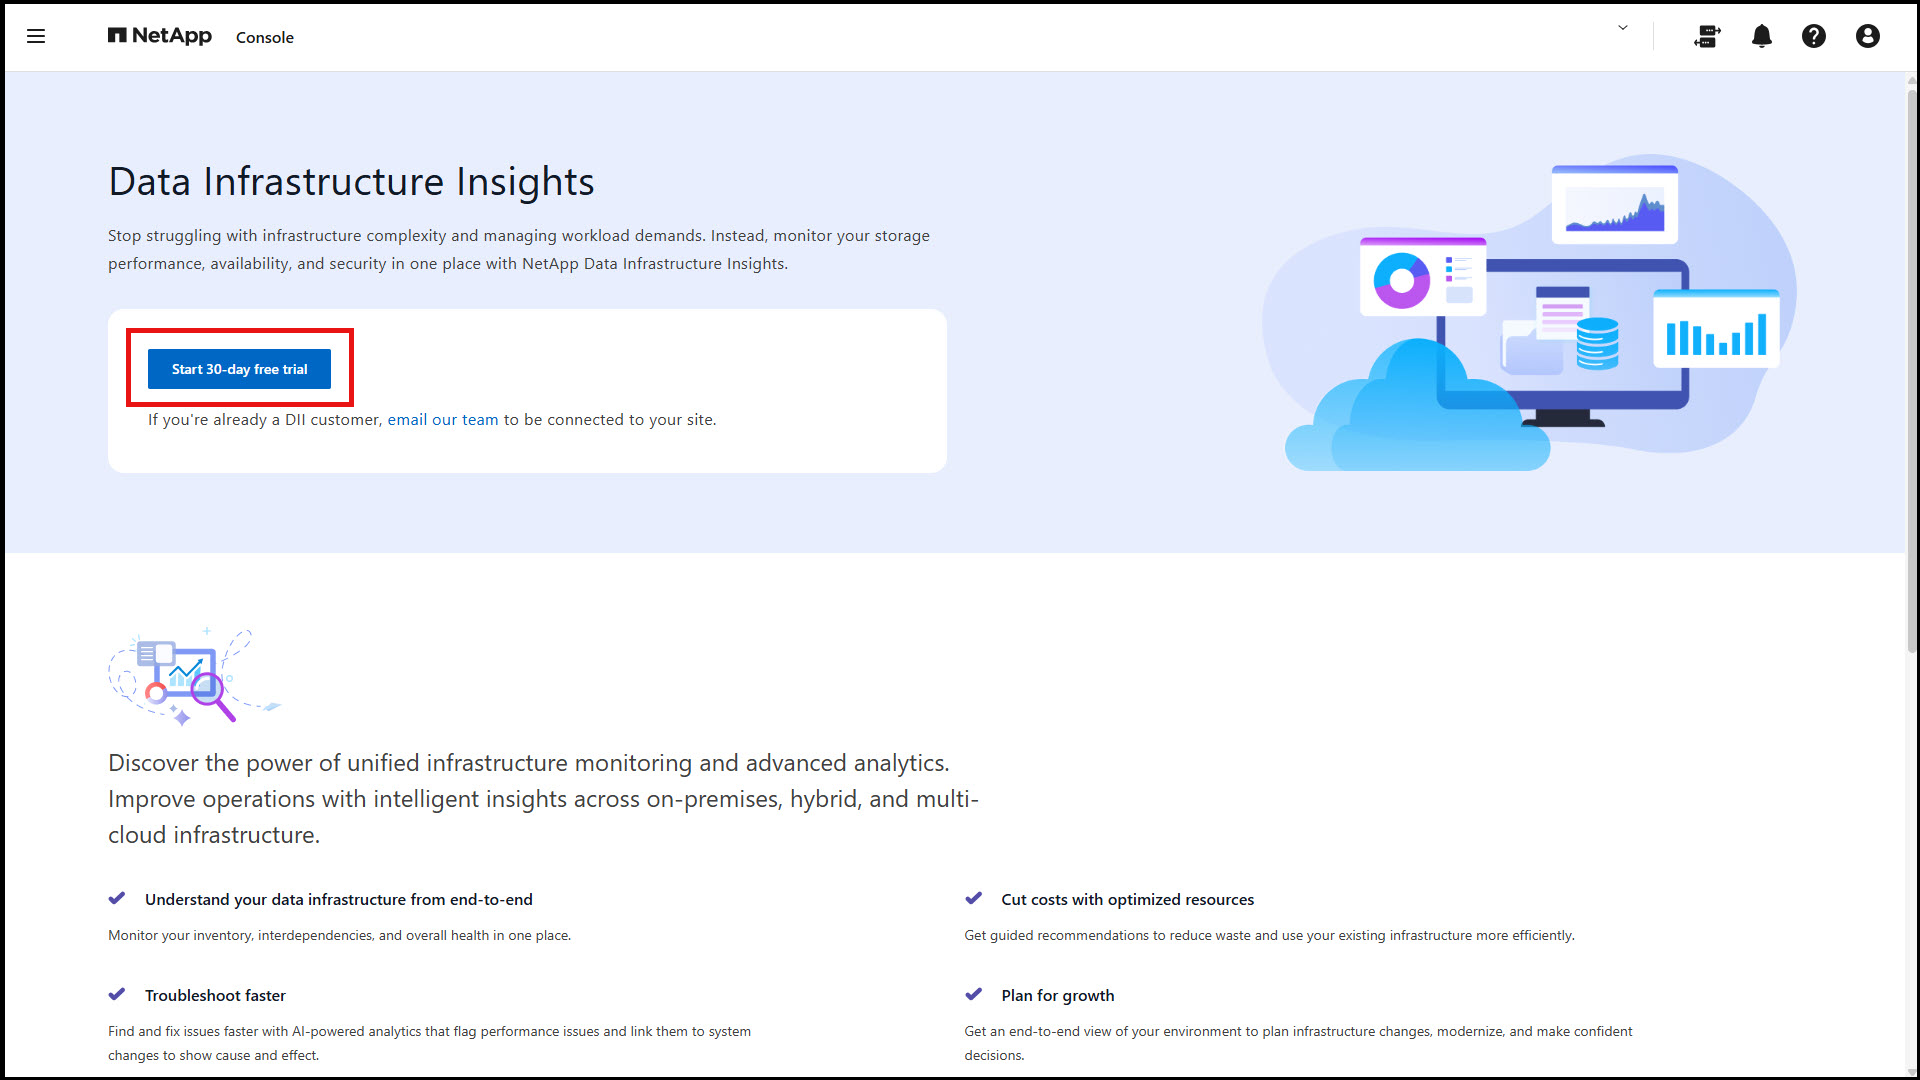Click the NetApp logo
Screen dimensions: 1920x1080
160,36
